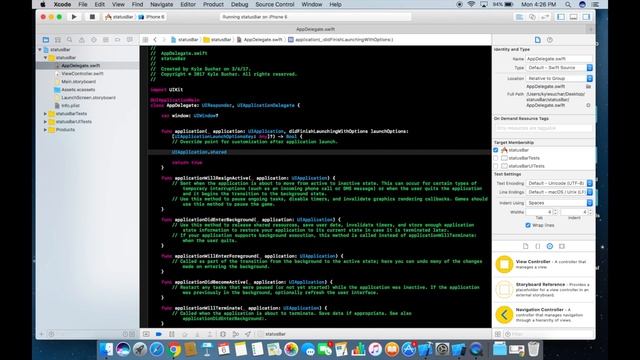Increment the Tab width stepper
Screen dimensions: 640x360
click(x=556, y=210)
